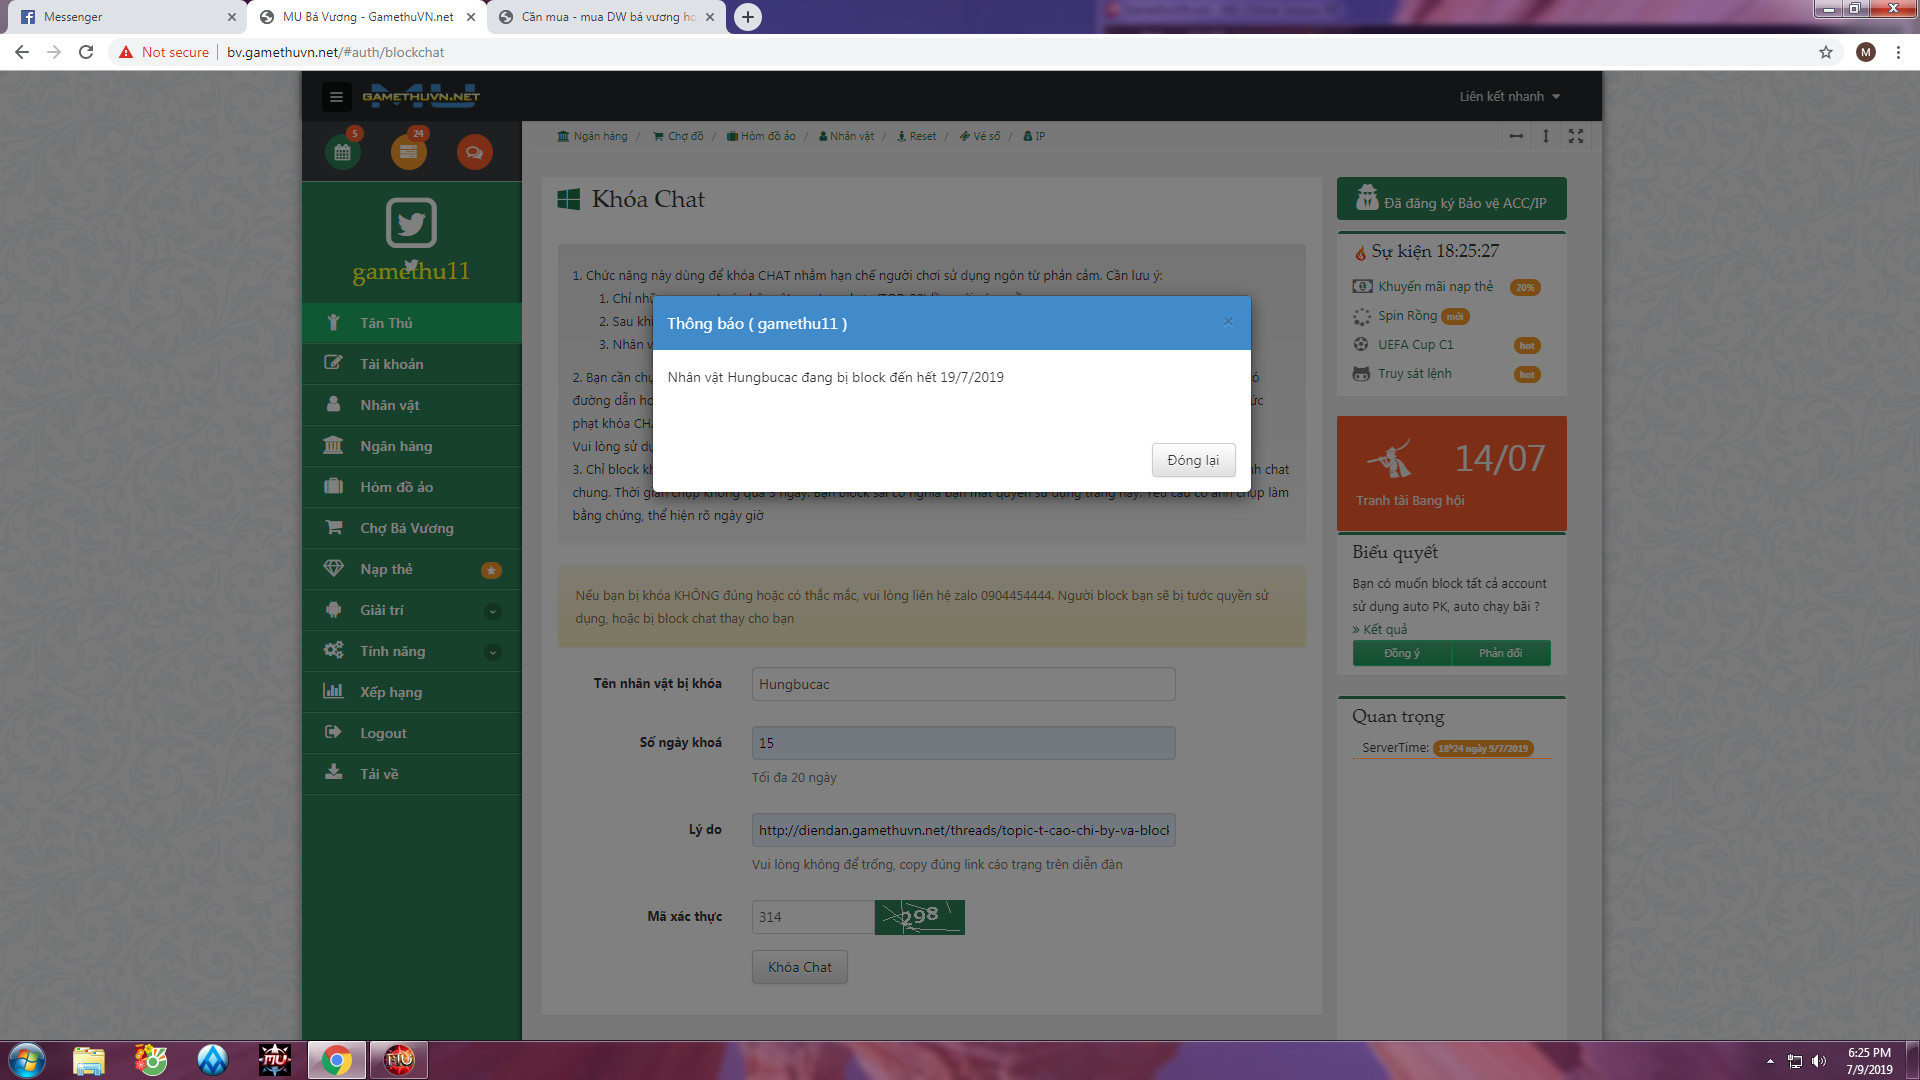Bookmark this page with the star icon
Viewport: 1920px width, 1080px height.
tap(1825, 52)
